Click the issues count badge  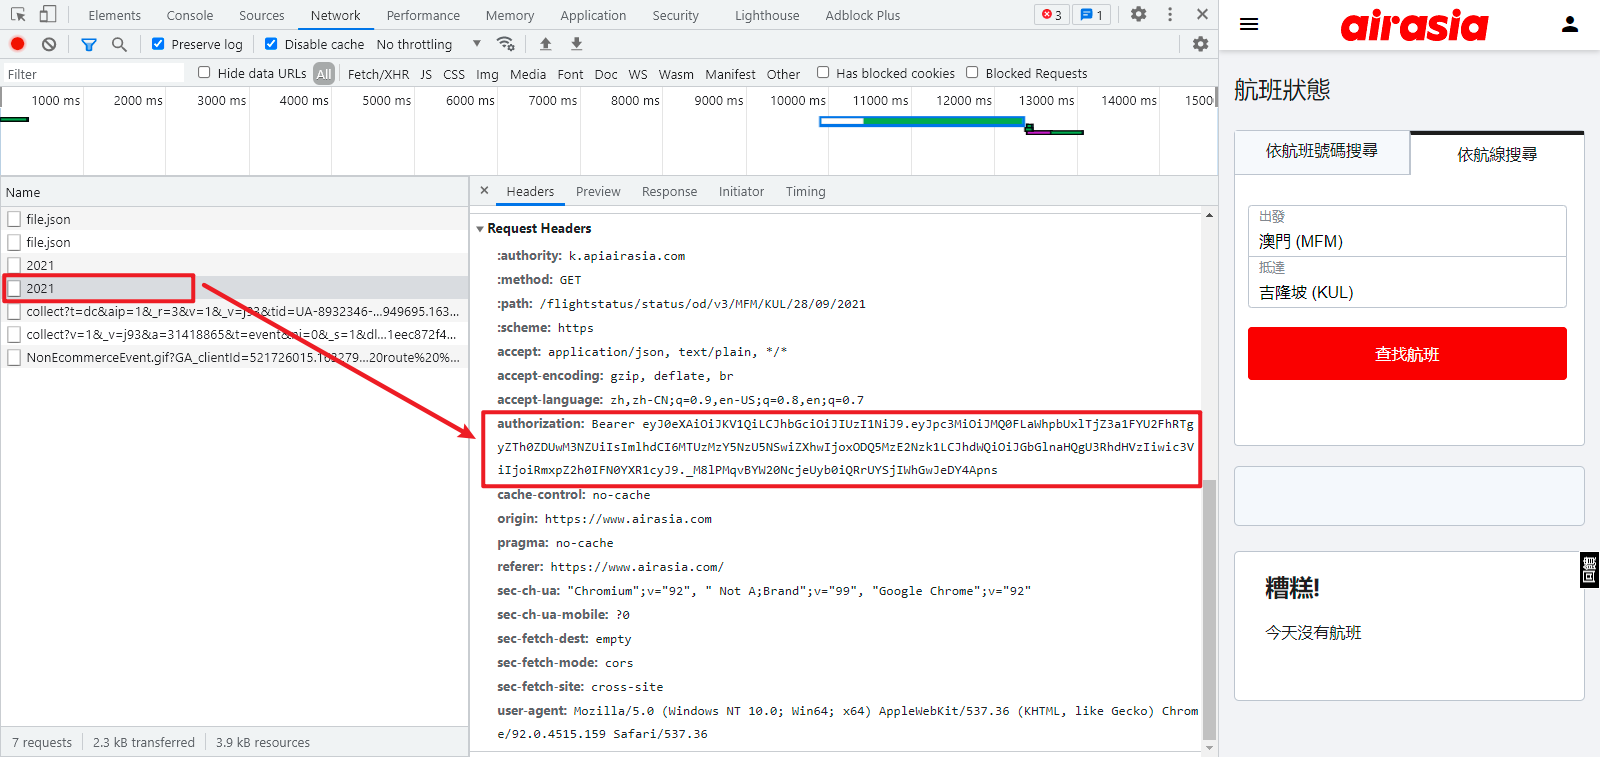(x=1091, y=14)
